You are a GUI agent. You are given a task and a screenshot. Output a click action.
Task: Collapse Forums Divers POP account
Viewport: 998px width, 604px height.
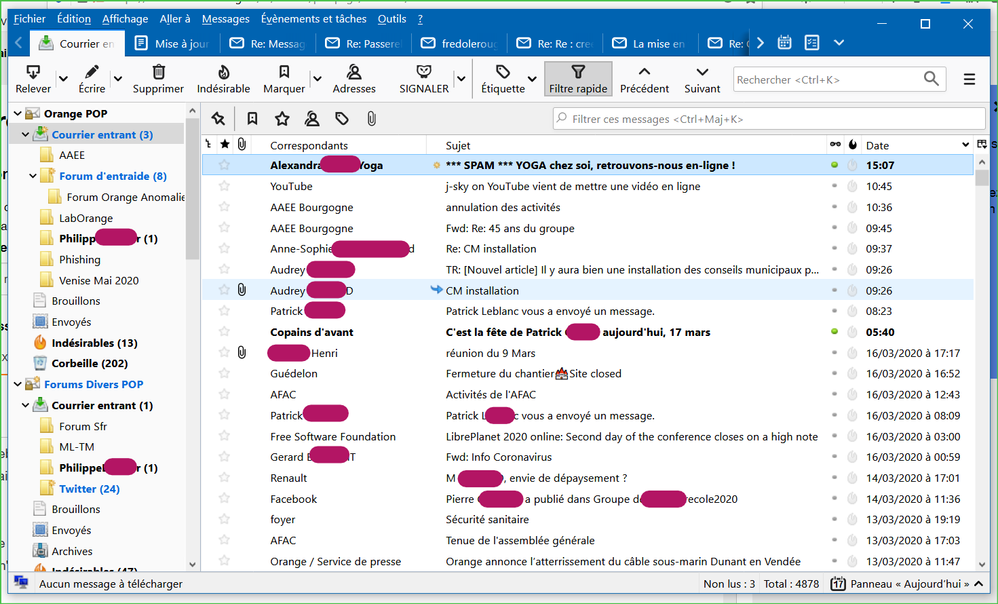click(x=18, y=384)
